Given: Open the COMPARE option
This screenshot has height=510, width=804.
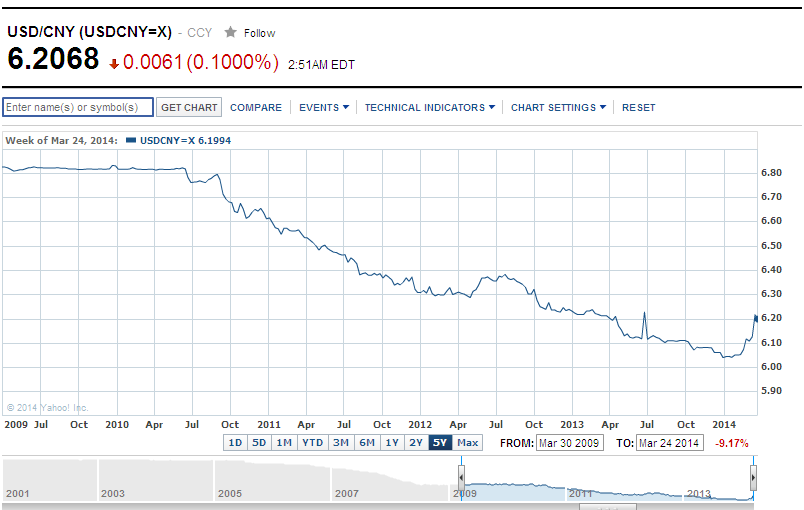Looking at the screenshot, I should pos(256,108).
